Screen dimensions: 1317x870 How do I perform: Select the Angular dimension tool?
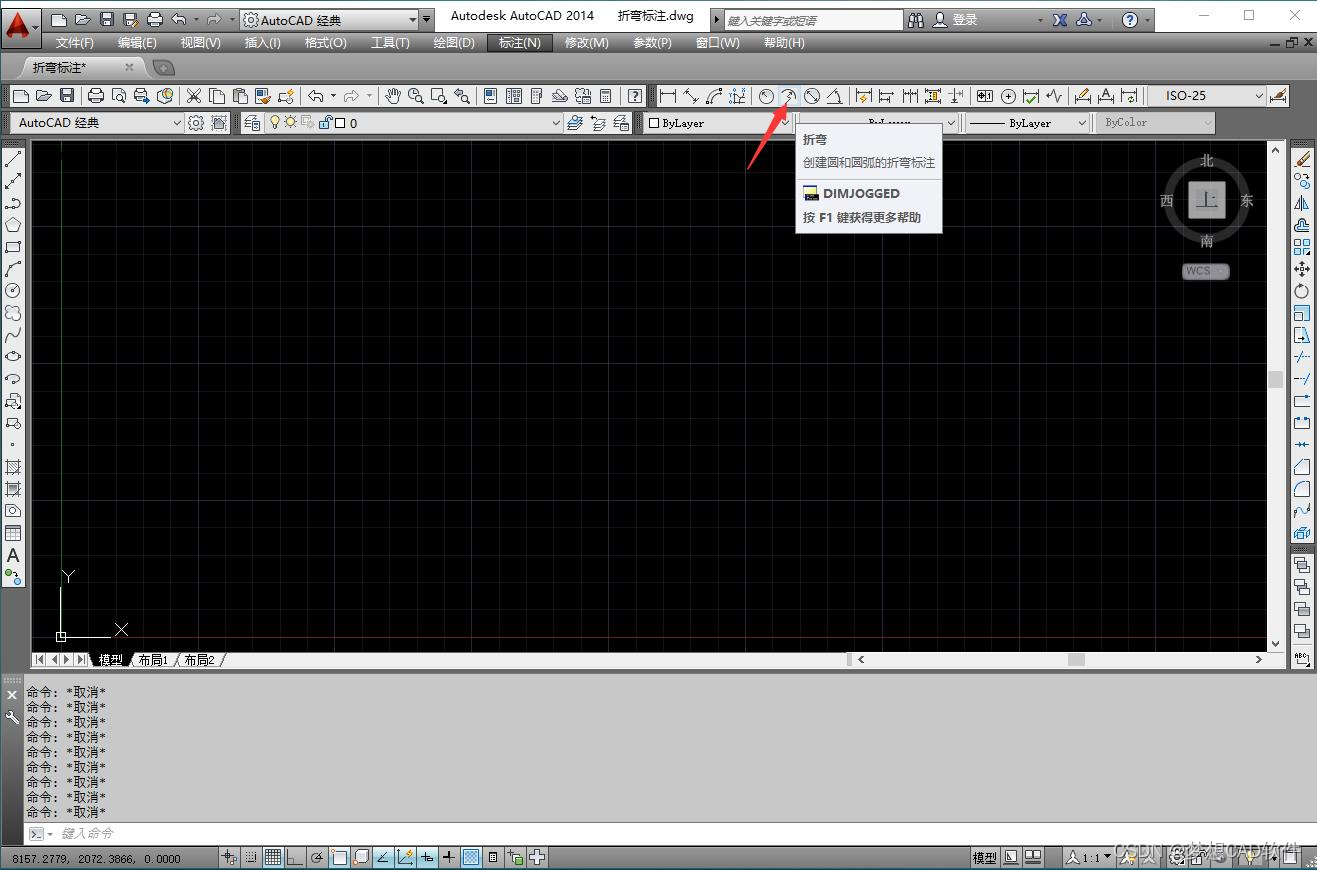point(835,96)
